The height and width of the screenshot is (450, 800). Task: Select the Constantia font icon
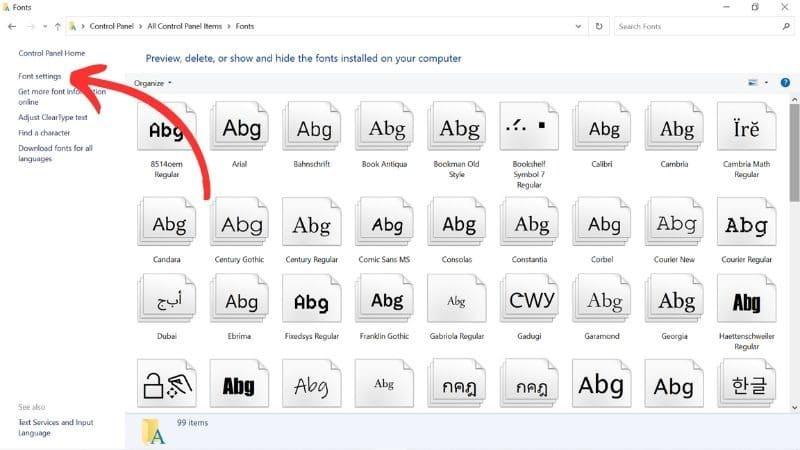[x=529, y=222]
